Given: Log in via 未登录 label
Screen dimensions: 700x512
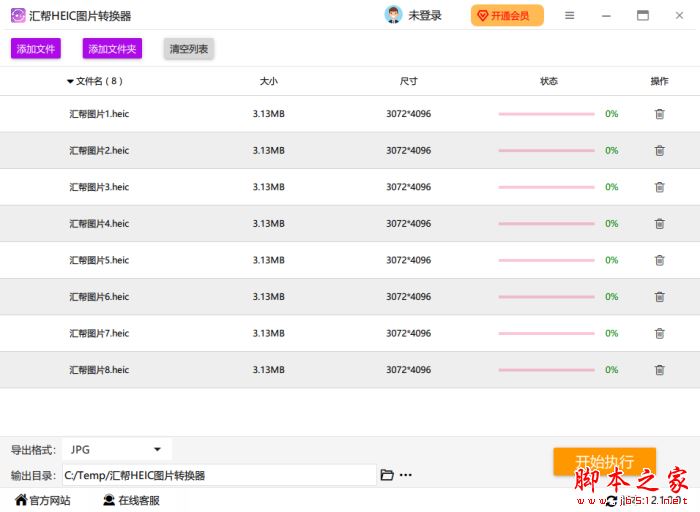Looking at the screenshot, I should [425, 16].
